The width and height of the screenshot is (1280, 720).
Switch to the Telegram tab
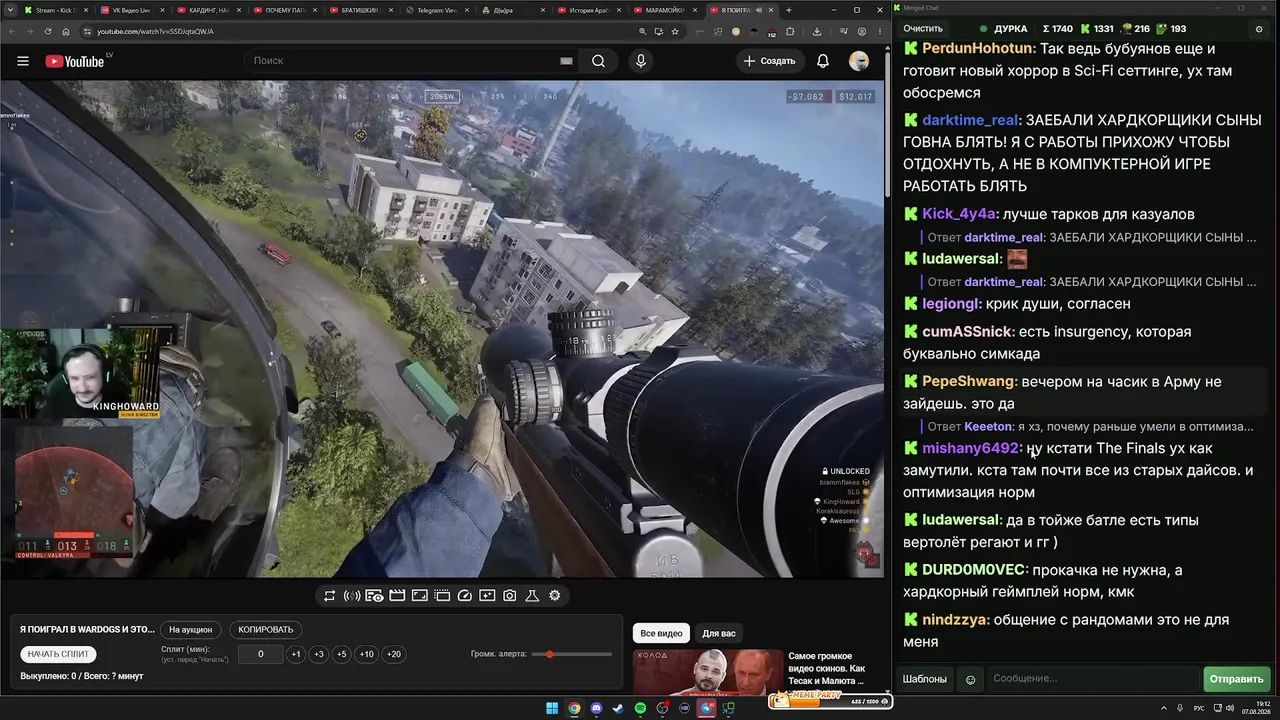coord(438,10)
